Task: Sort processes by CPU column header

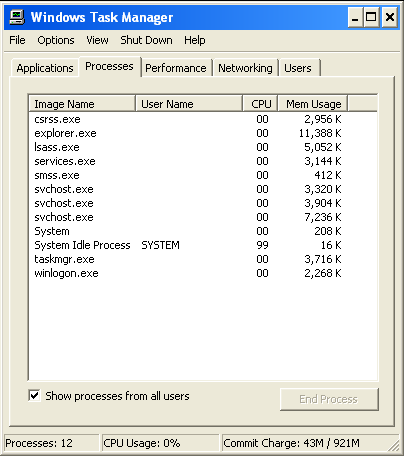Action: coord(260,104)
